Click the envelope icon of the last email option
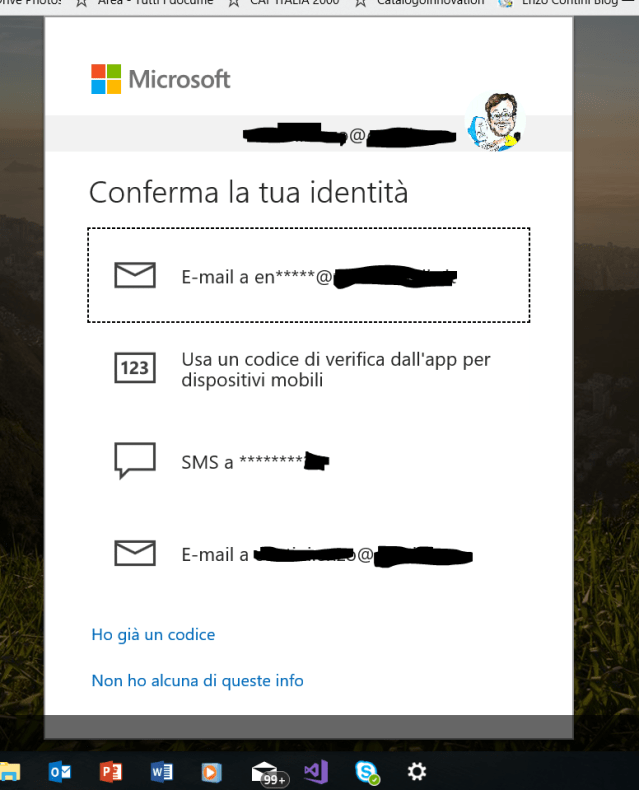 (x=135, y=553)
